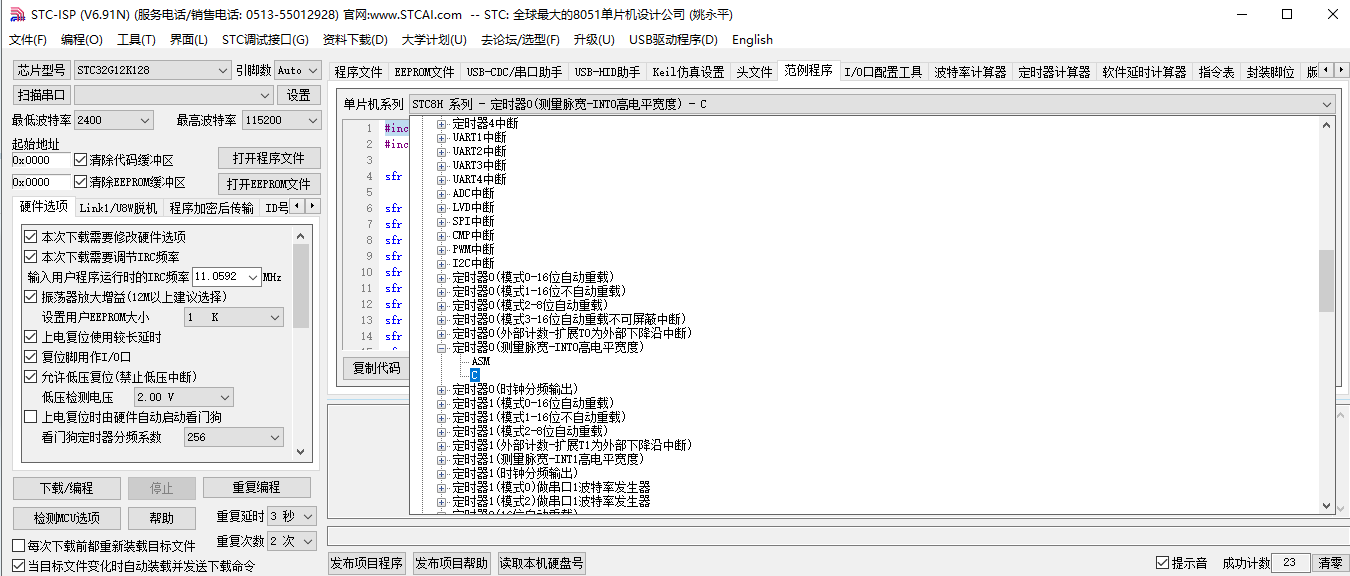1350x576 pixels.
Task: Toggle 本次下载需要修改硬件选项 checkbox
Action: tap(31, 237)
